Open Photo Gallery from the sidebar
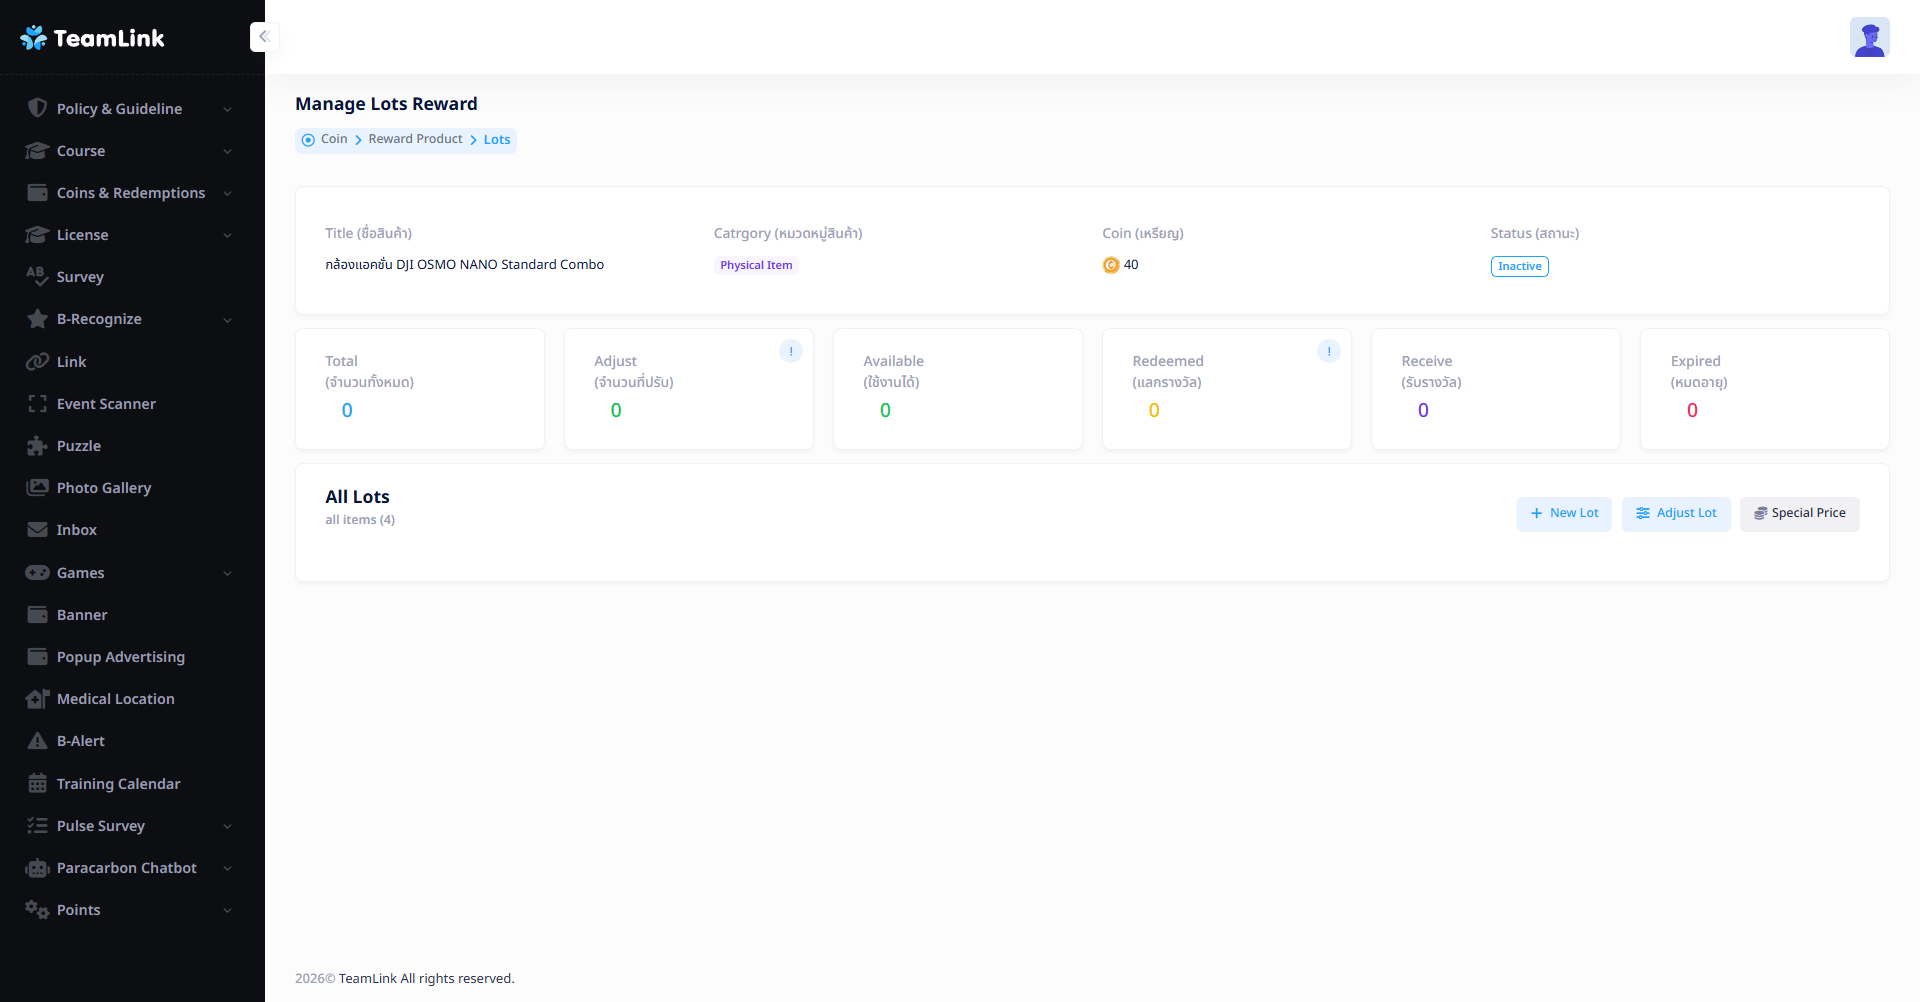Viewport: 1920px width, 1002px height. (x=104, y=488)
